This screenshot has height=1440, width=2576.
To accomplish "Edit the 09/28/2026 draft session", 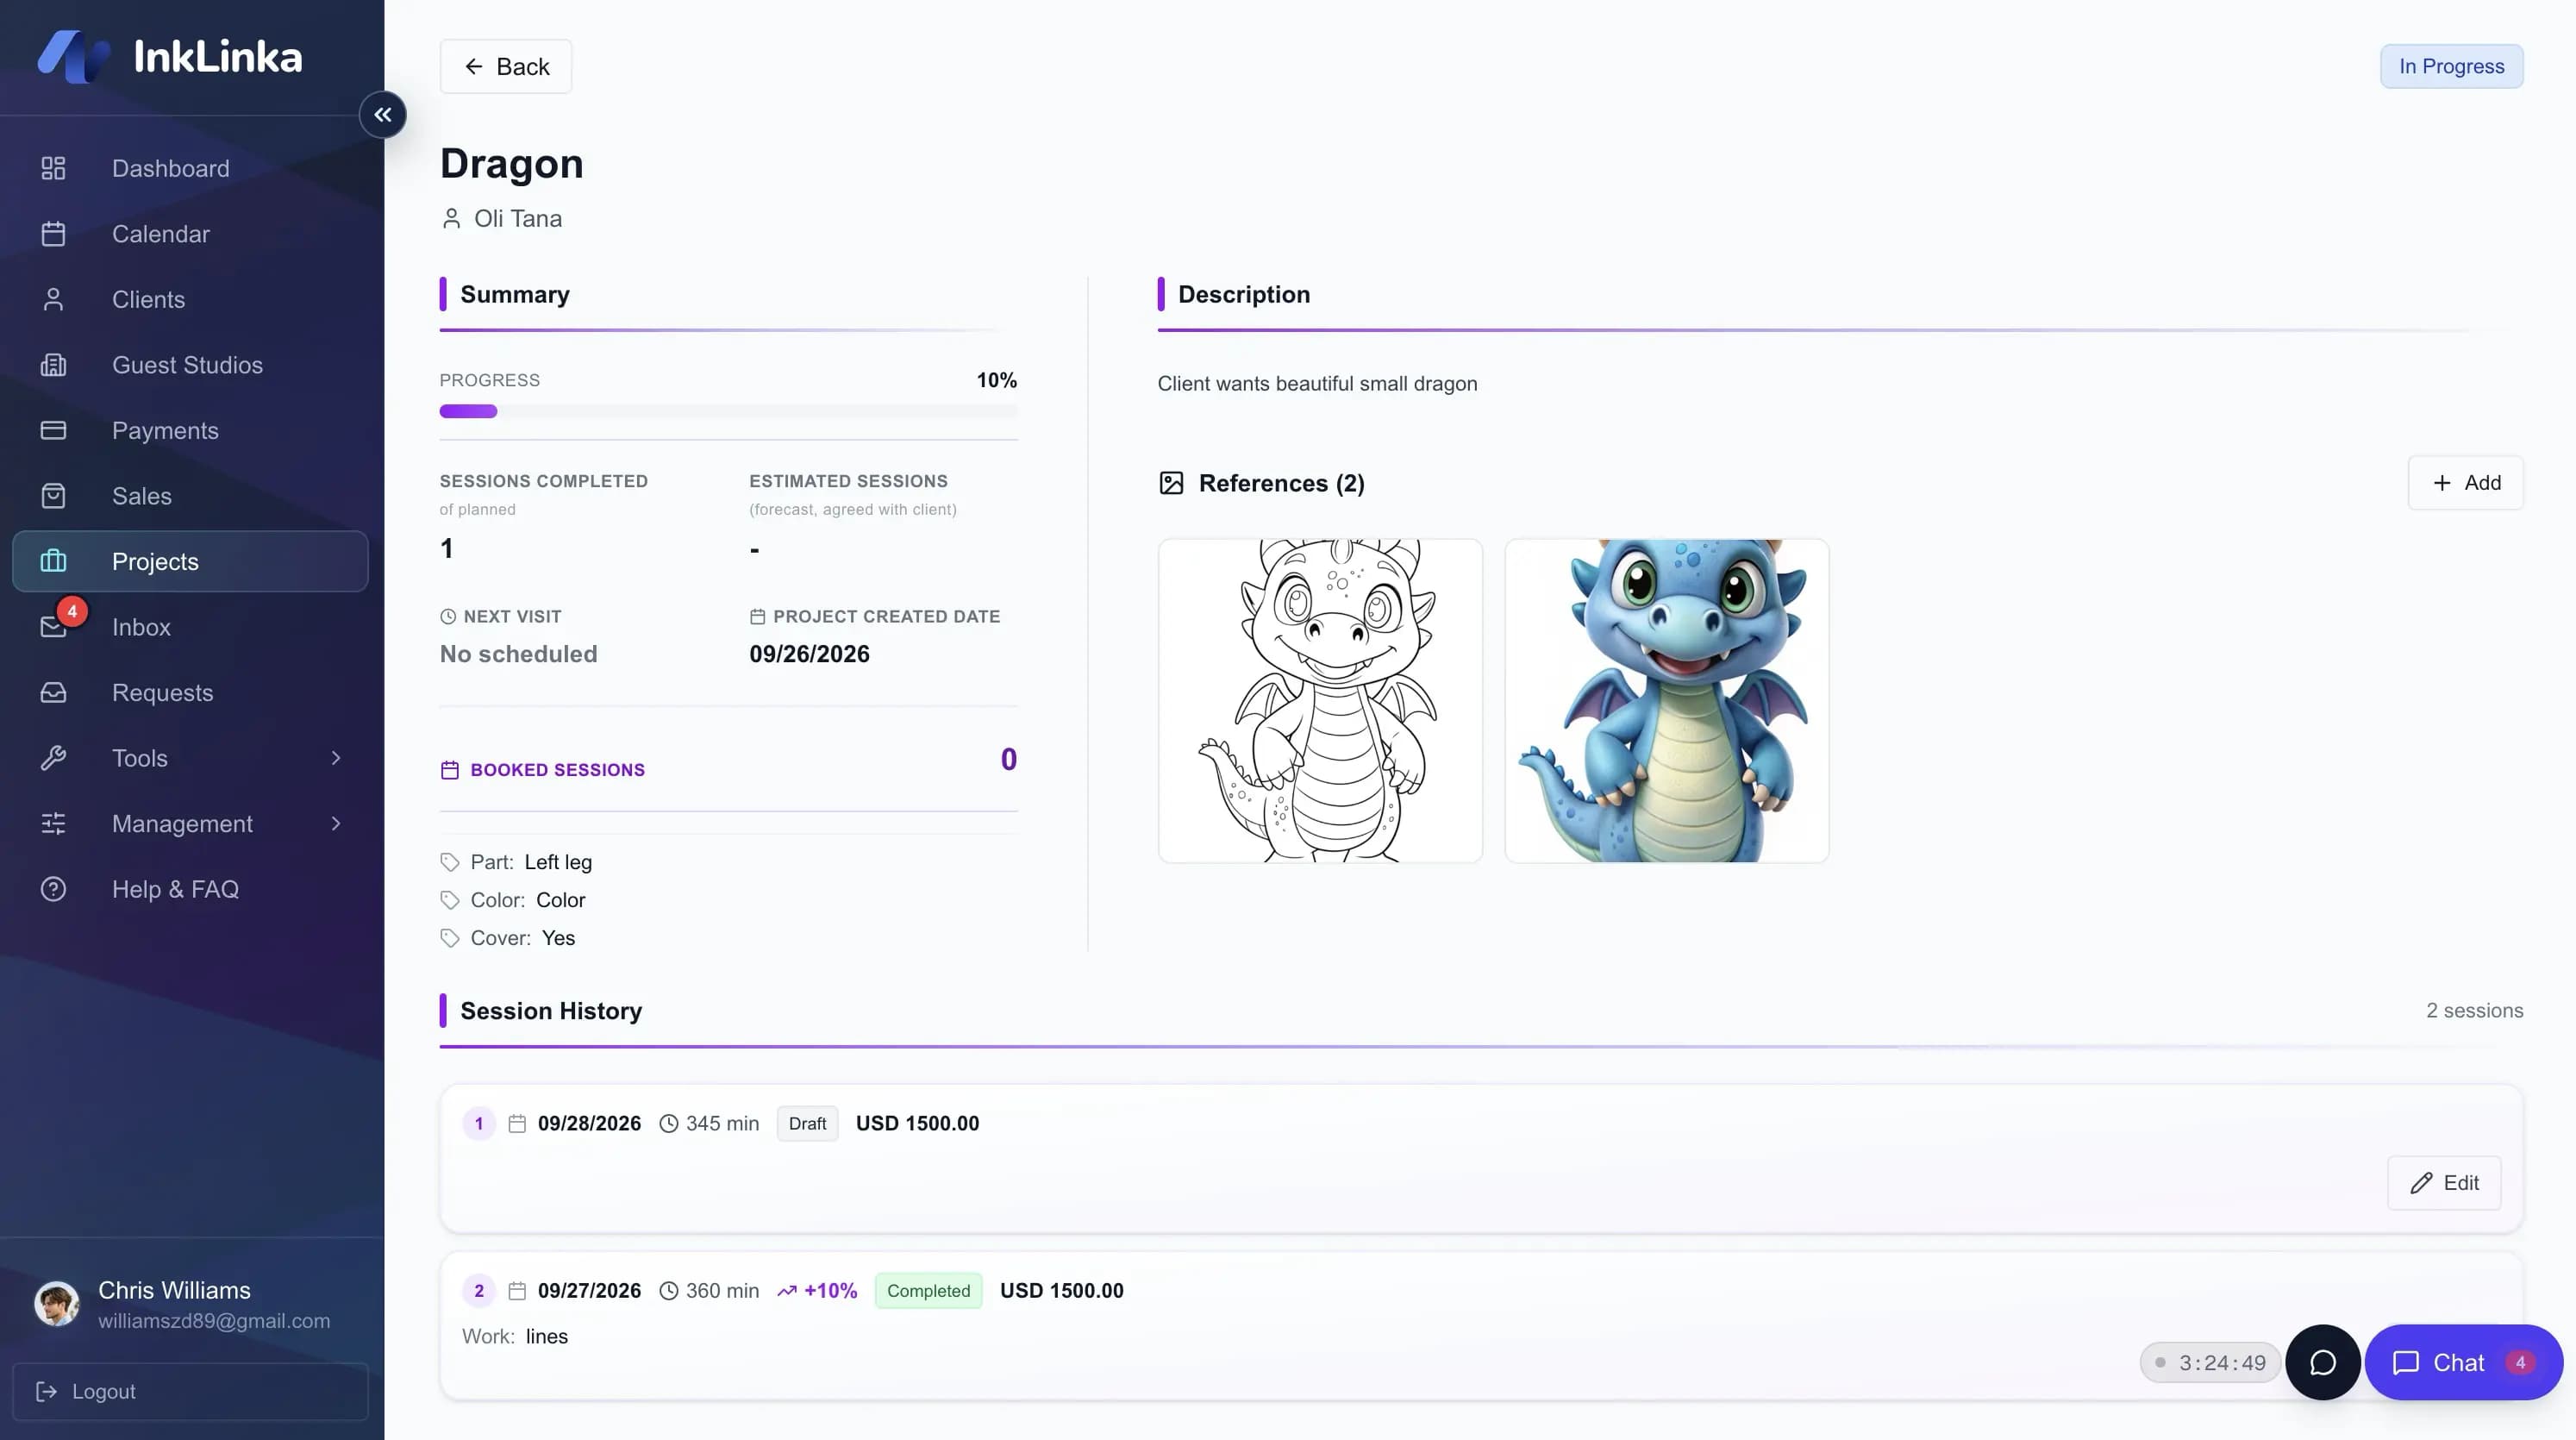I will click(2444, 1183).
